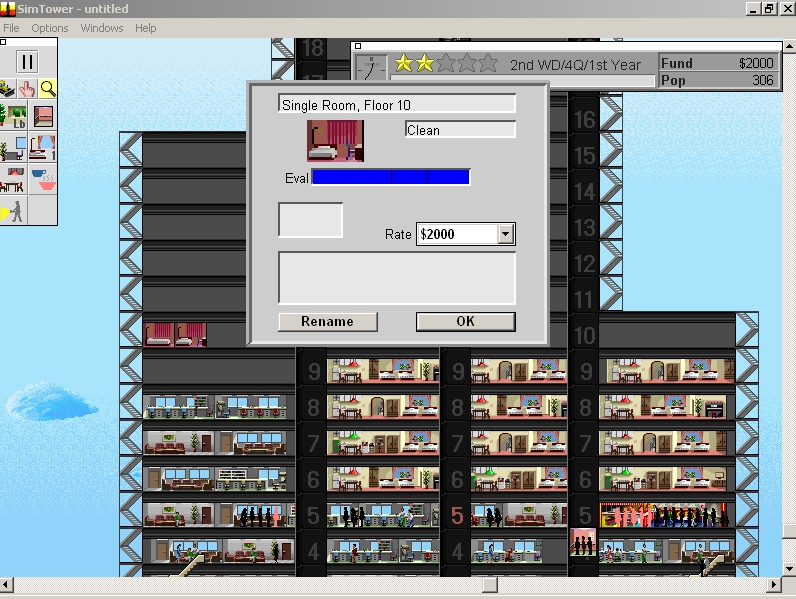Choose the fast food build tool
The image size is (796, 599).
pos(43,179)
